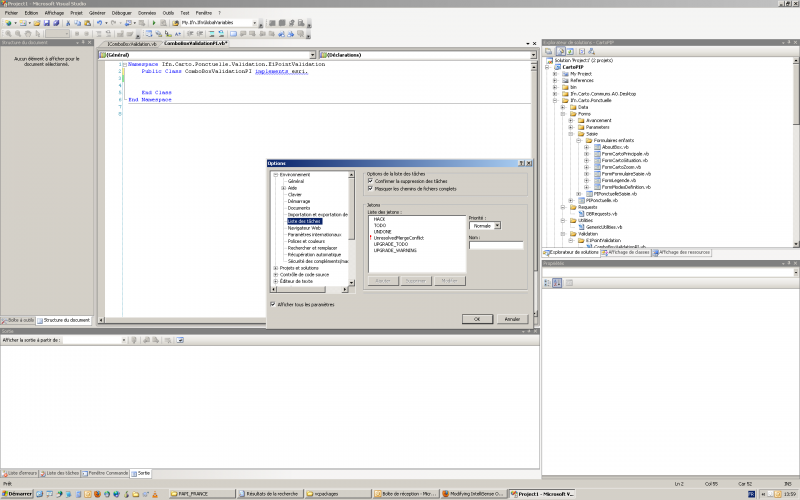Open the Déboguer menu
800x500 pixels.
(121, 13)
